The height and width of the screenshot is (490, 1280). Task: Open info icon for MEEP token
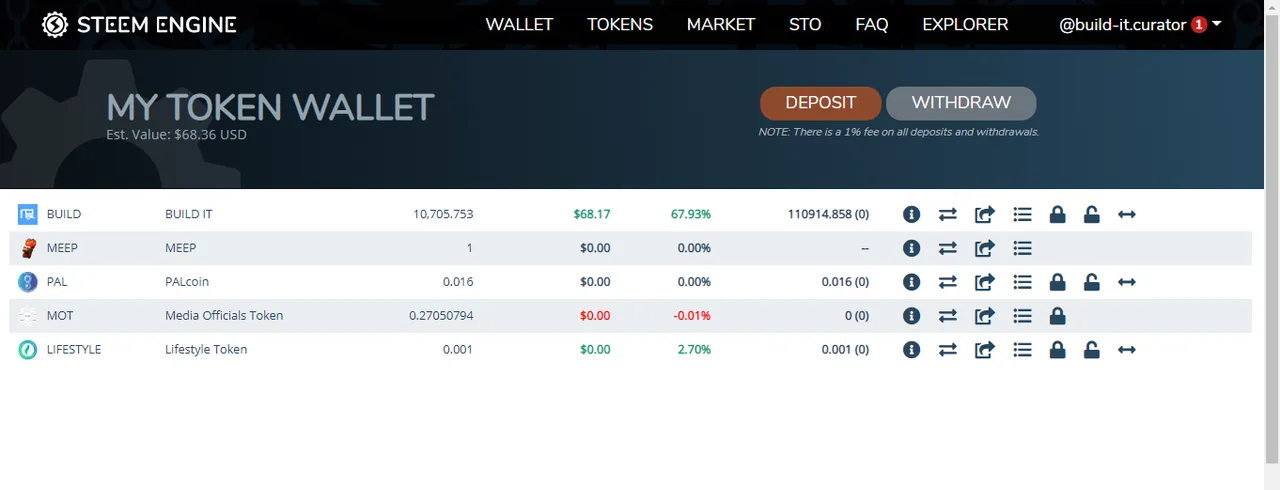pyautogui.click(x=911, y=248)
